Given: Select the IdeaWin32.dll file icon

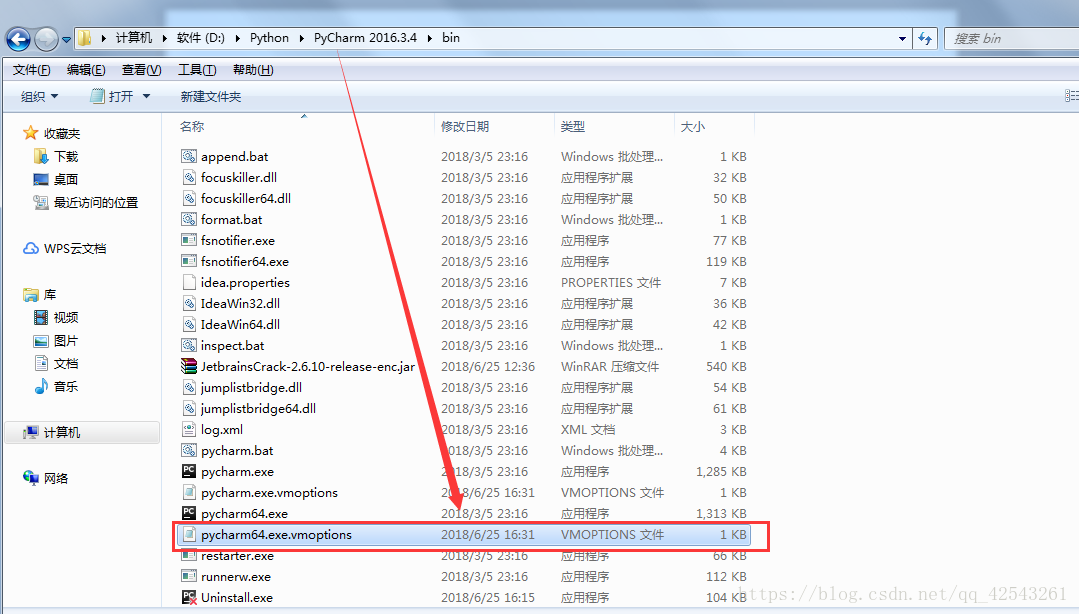Looking at the screenshot, I should click(189, 303).
